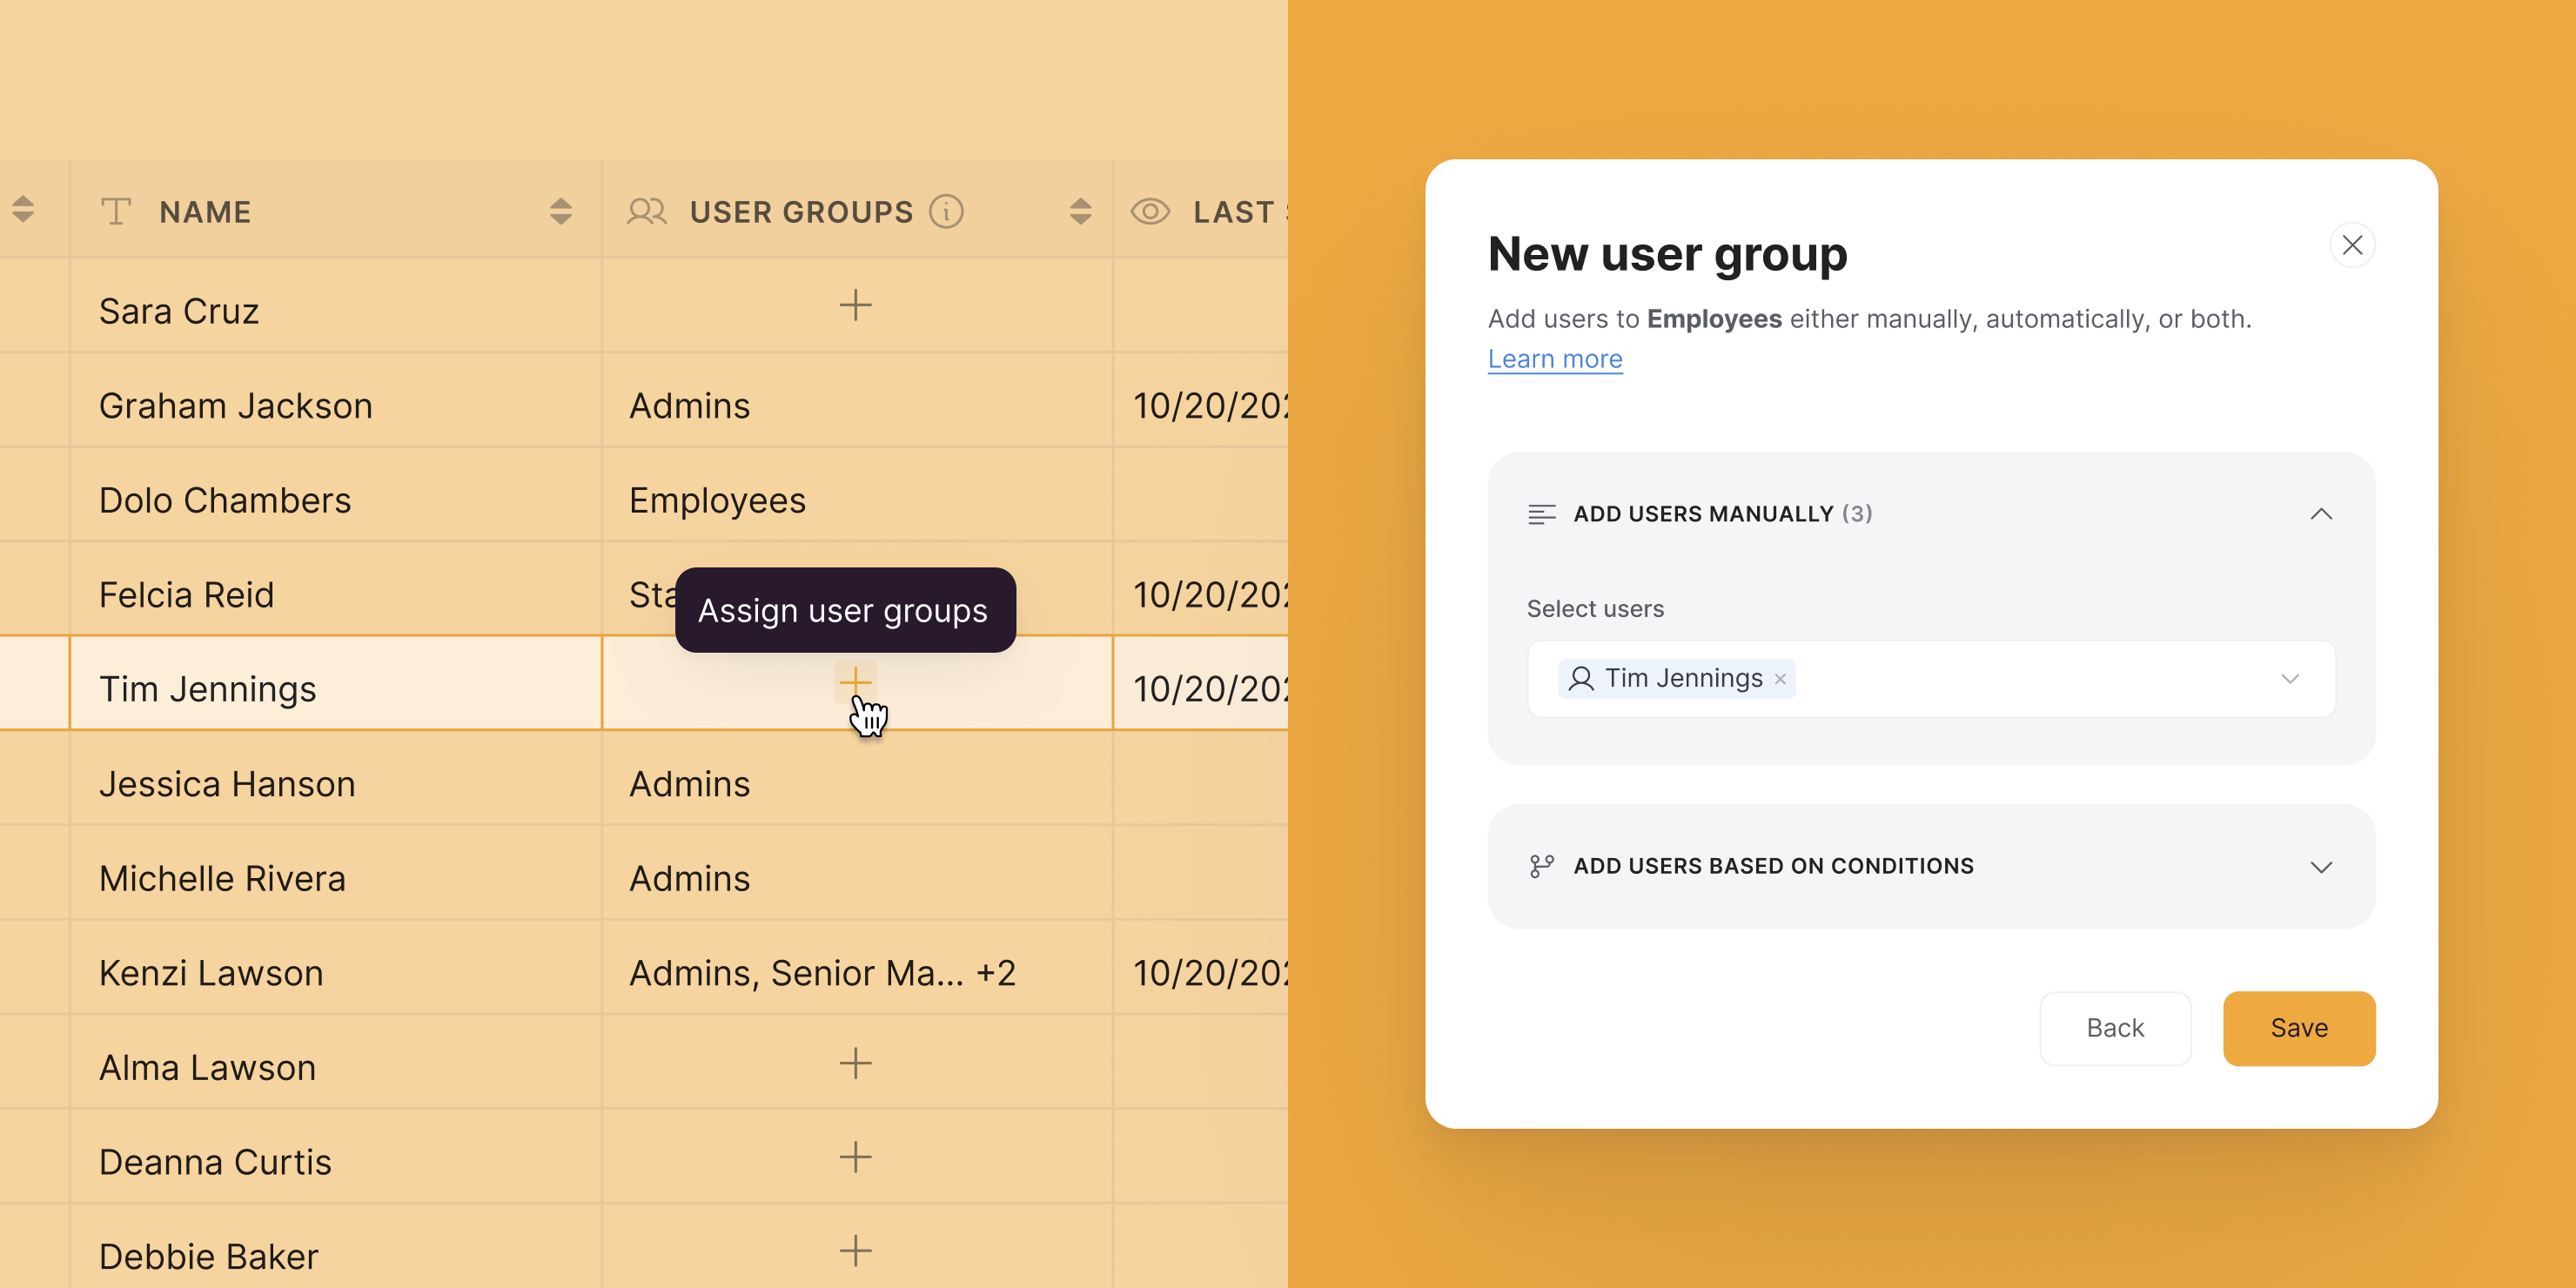Add user group for Deanna Curtis
The height and width of the screenshot is (1288, 2576).
855,1157
